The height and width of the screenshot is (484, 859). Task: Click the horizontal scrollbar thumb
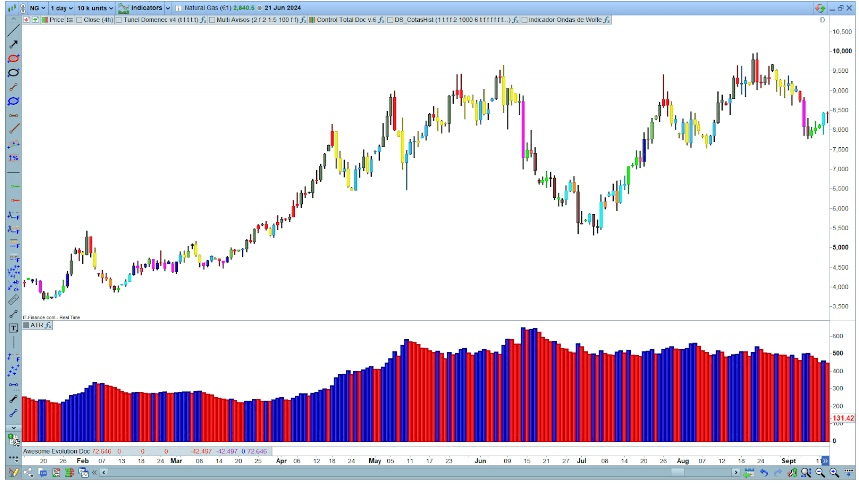click(x=678, y=472)
